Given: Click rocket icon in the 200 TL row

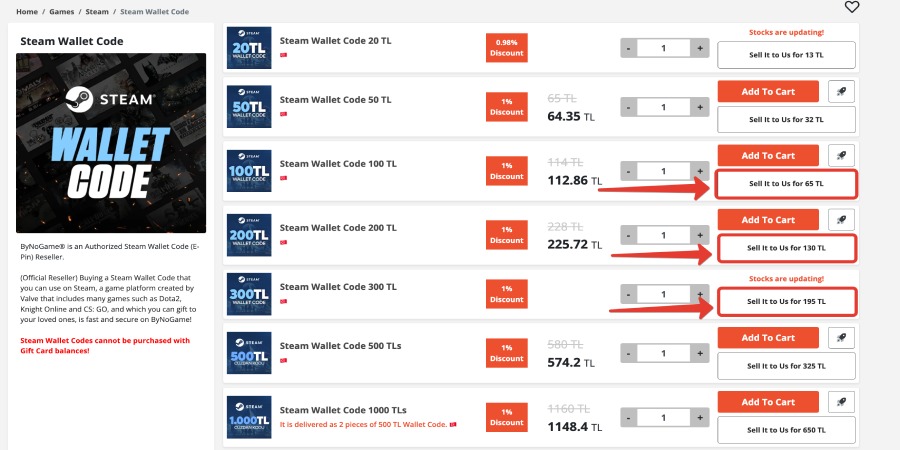Looking at the screenshot, I should point(842,219).
